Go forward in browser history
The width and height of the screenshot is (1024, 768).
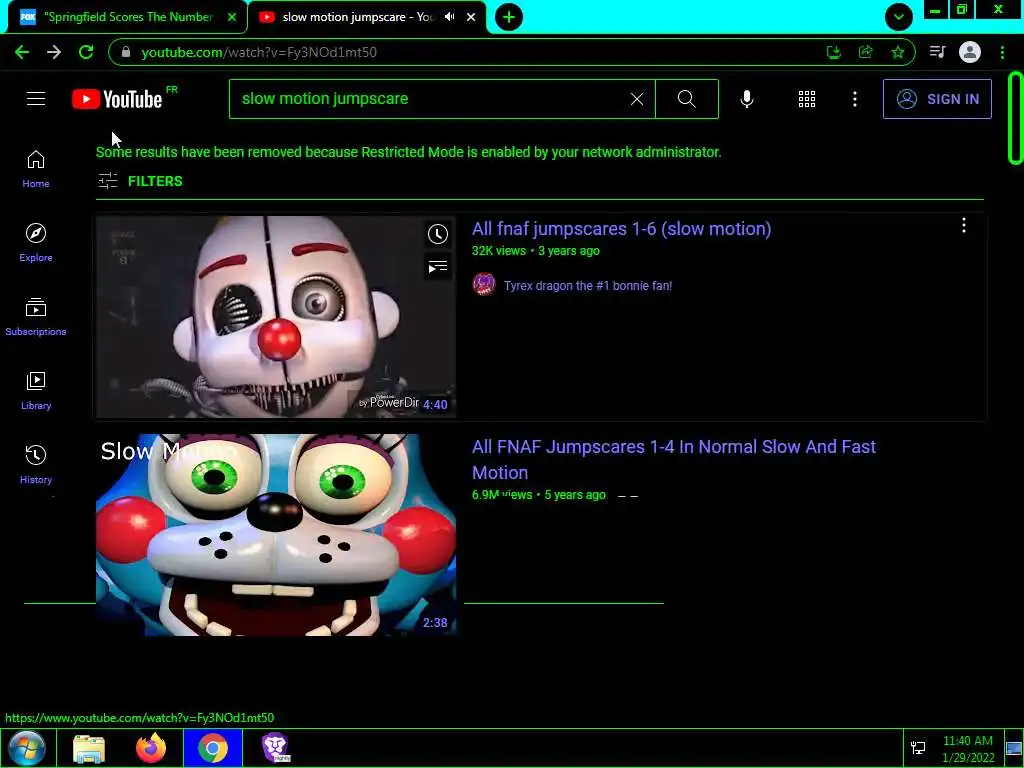click(54, 52)
